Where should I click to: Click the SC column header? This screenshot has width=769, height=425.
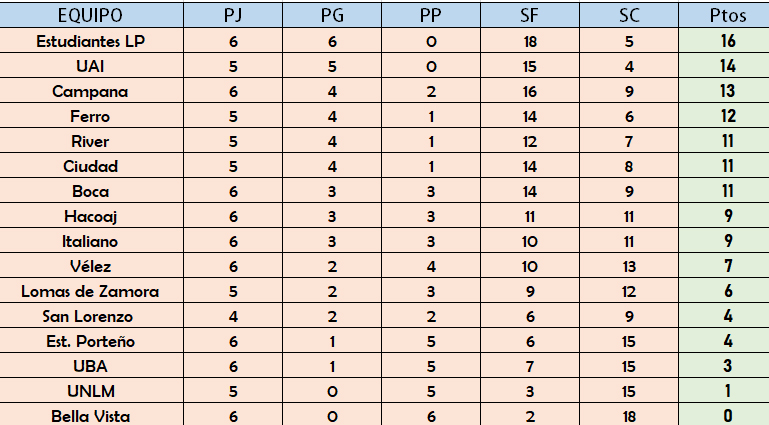point(629,15)
